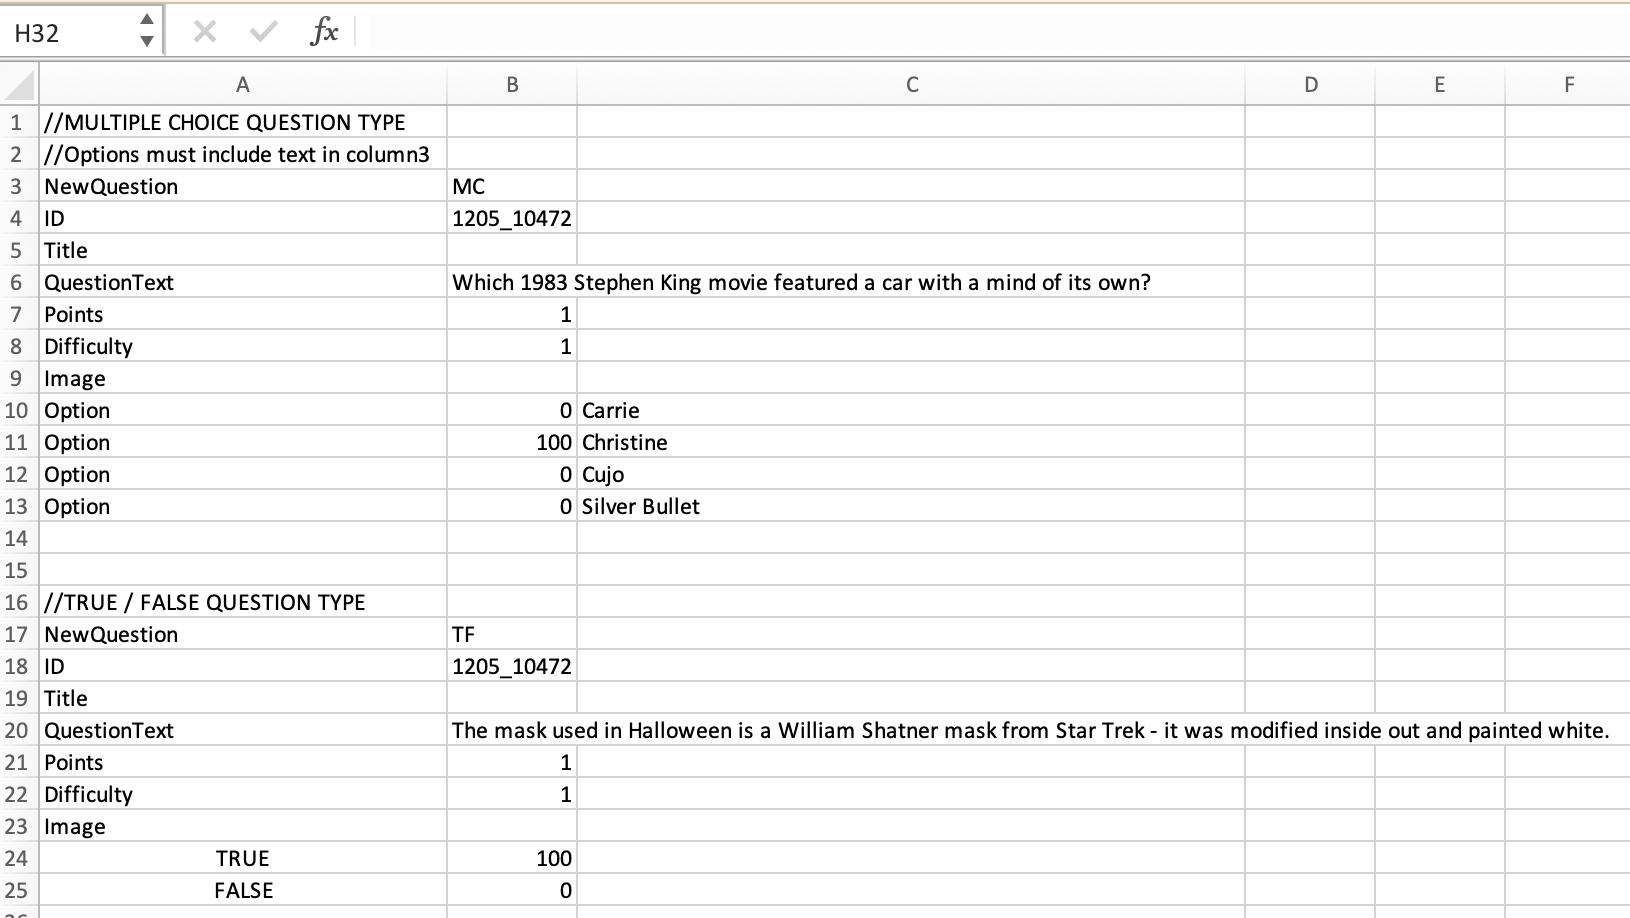The height and width of the screenshot is (918, 1630).
Task: Click ID value '1205_10472' in row 18
Action: click(512, 666)
